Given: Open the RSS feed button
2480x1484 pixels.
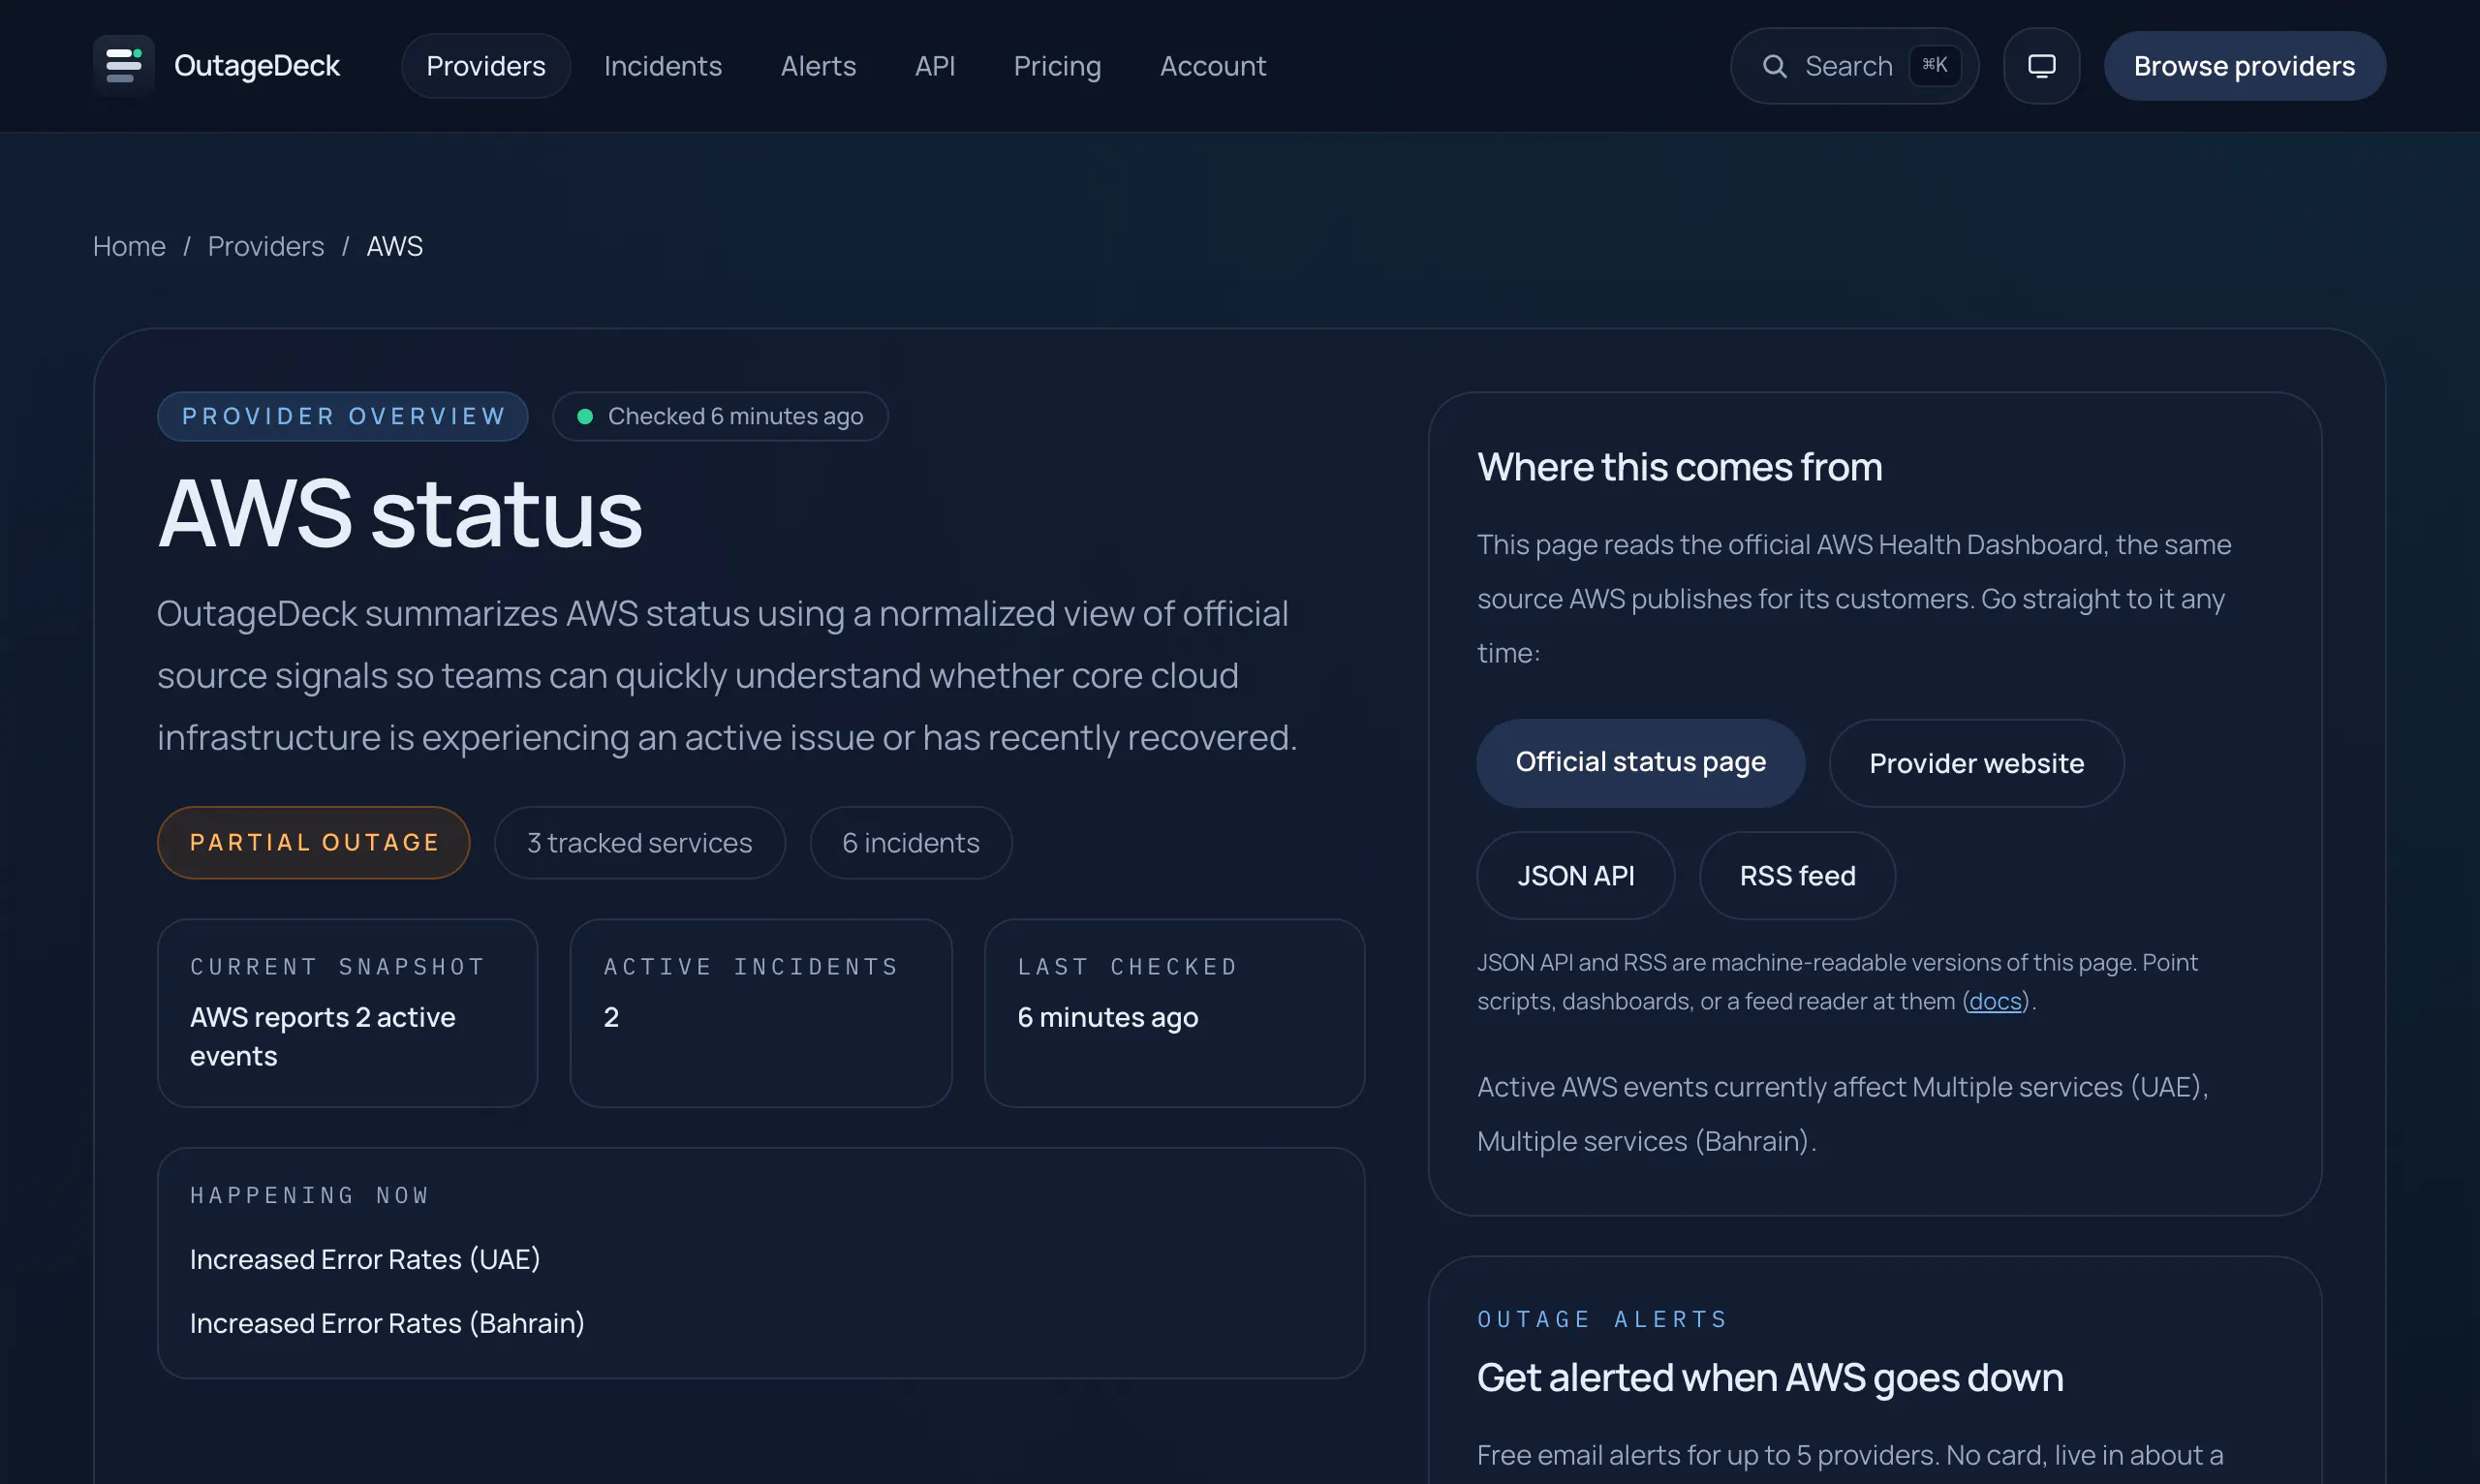Looking at the screenshot, I should [1797, 876].
